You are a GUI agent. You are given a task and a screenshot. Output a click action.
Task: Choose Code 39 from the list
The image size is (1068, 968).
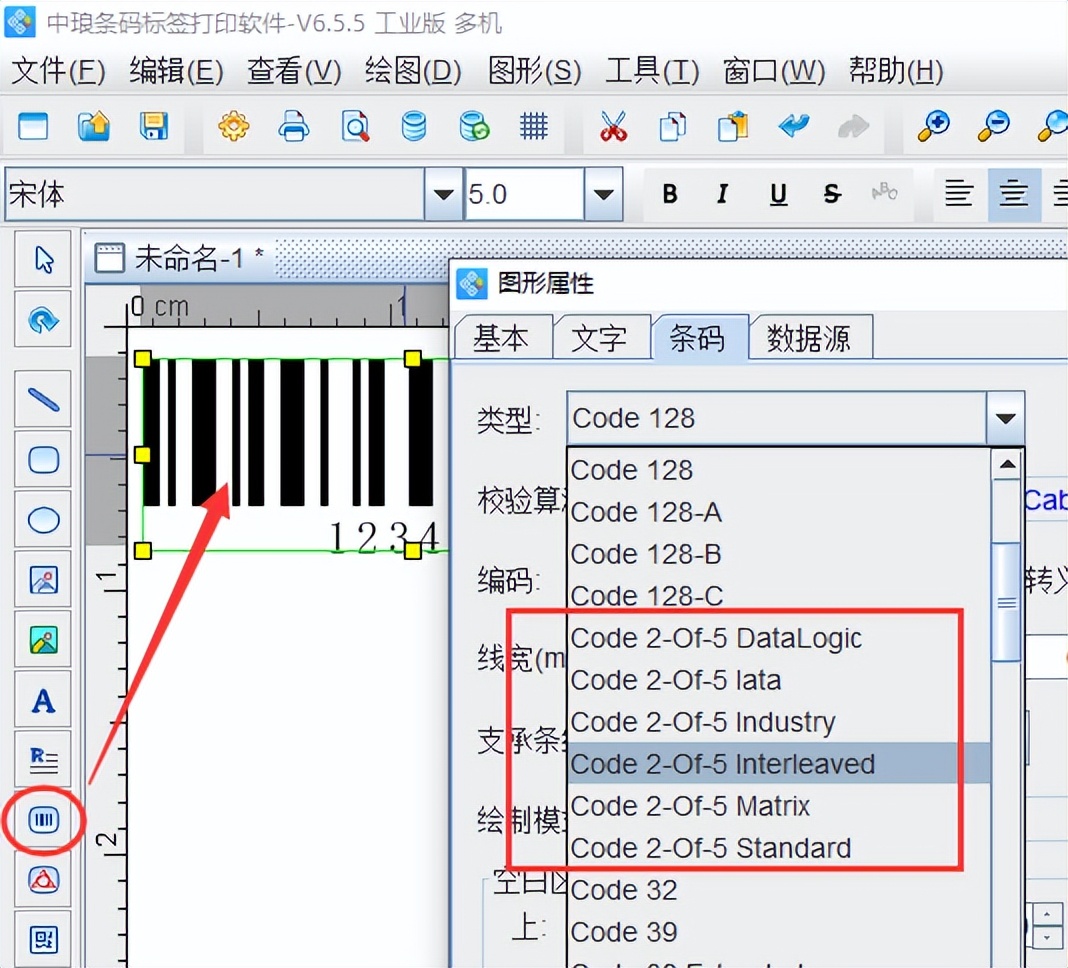(x=624, y=931)
